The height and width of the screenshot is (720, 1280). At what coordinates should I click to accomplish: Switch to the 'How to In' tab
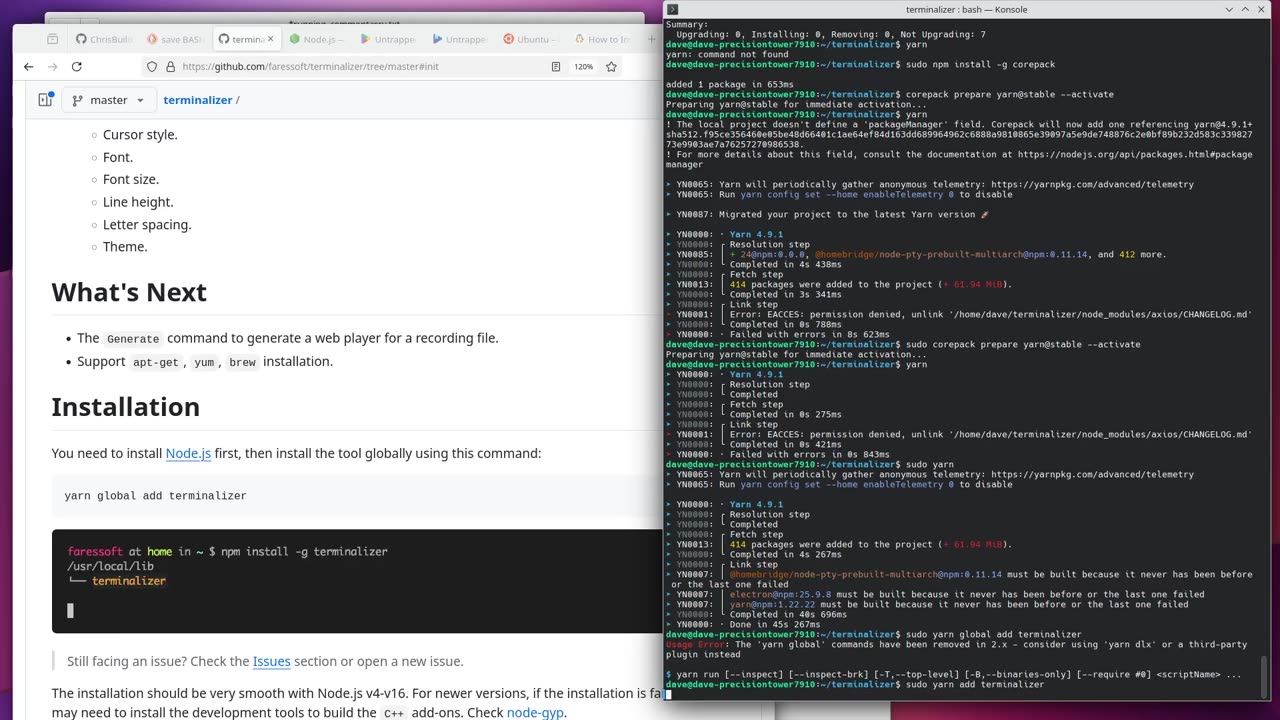pos(601,39)
